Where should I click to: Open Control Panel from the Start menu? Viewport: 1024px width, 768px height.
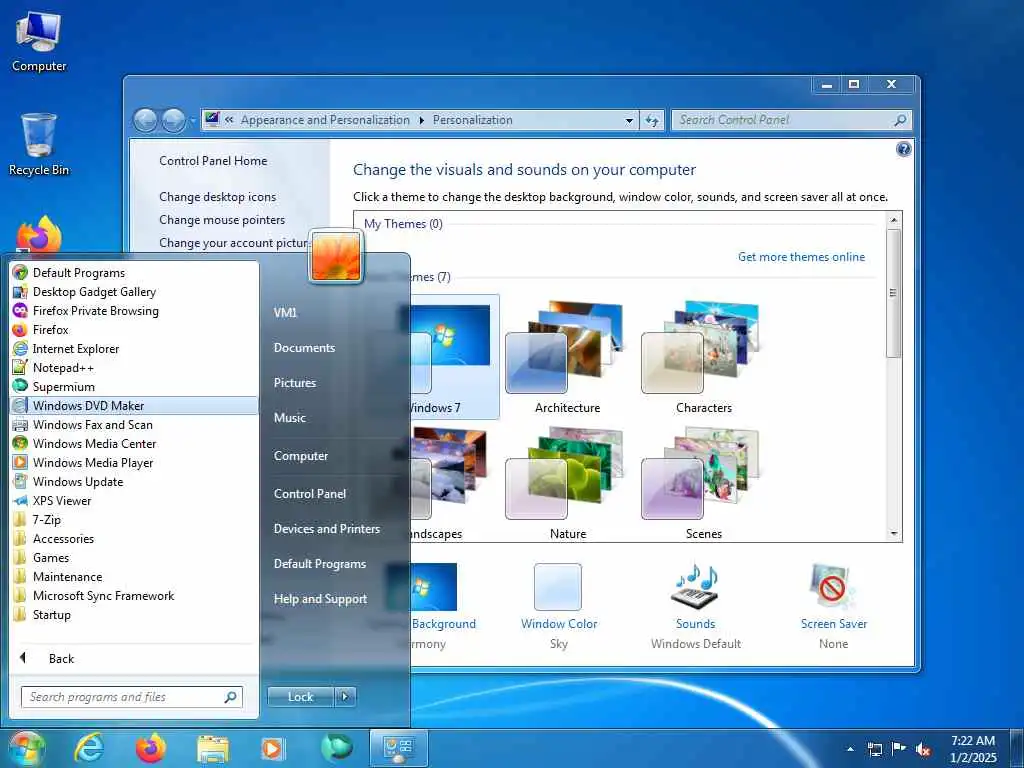click(x=310, y=494)
